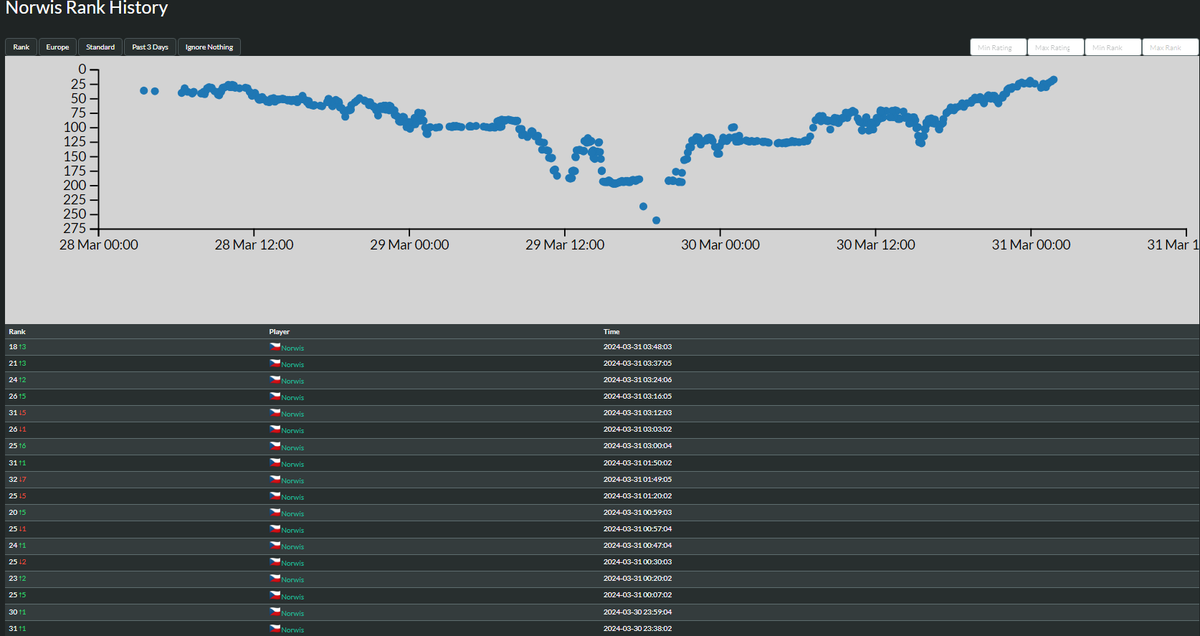Toggle the Europe region filter
This screenshot has width=1200, height=636.
click(x=57, y=46)
